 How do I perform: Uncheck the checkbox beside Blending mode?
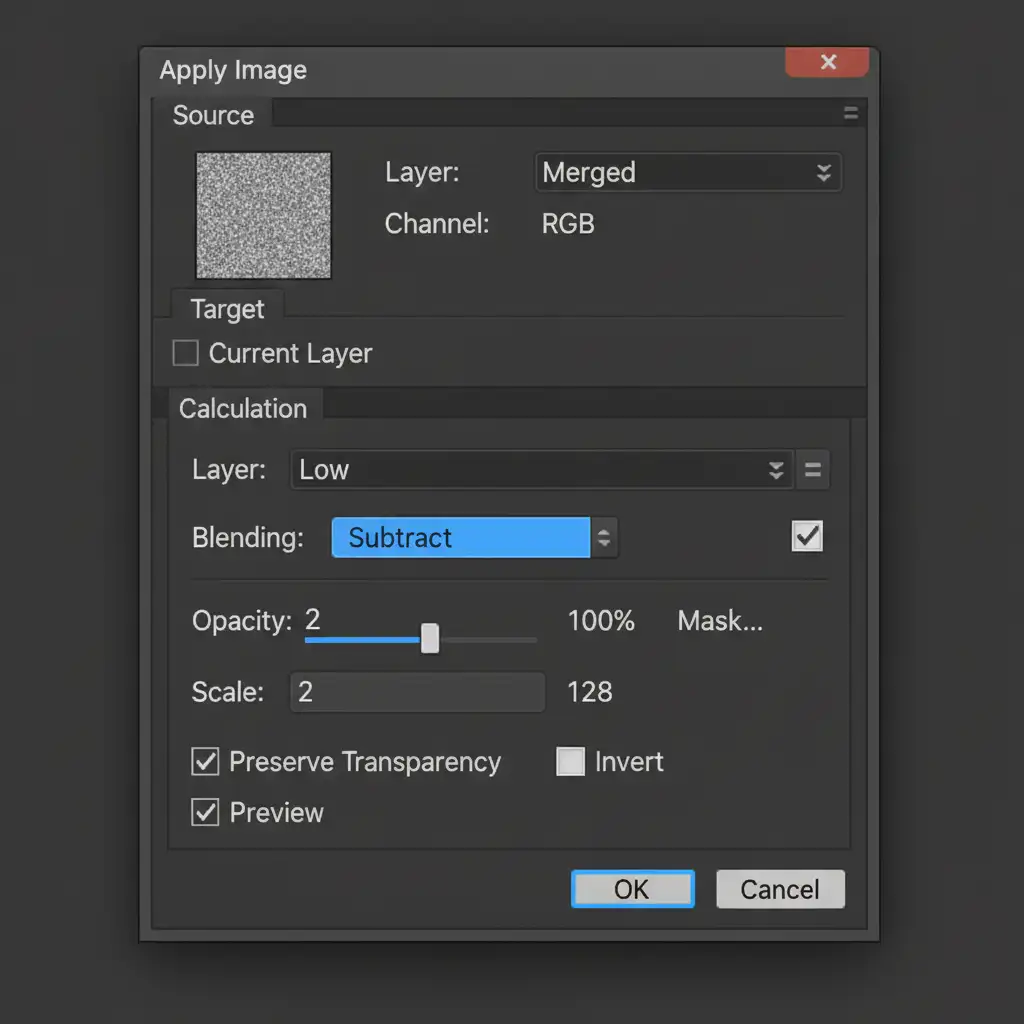[x=807, y=537]
